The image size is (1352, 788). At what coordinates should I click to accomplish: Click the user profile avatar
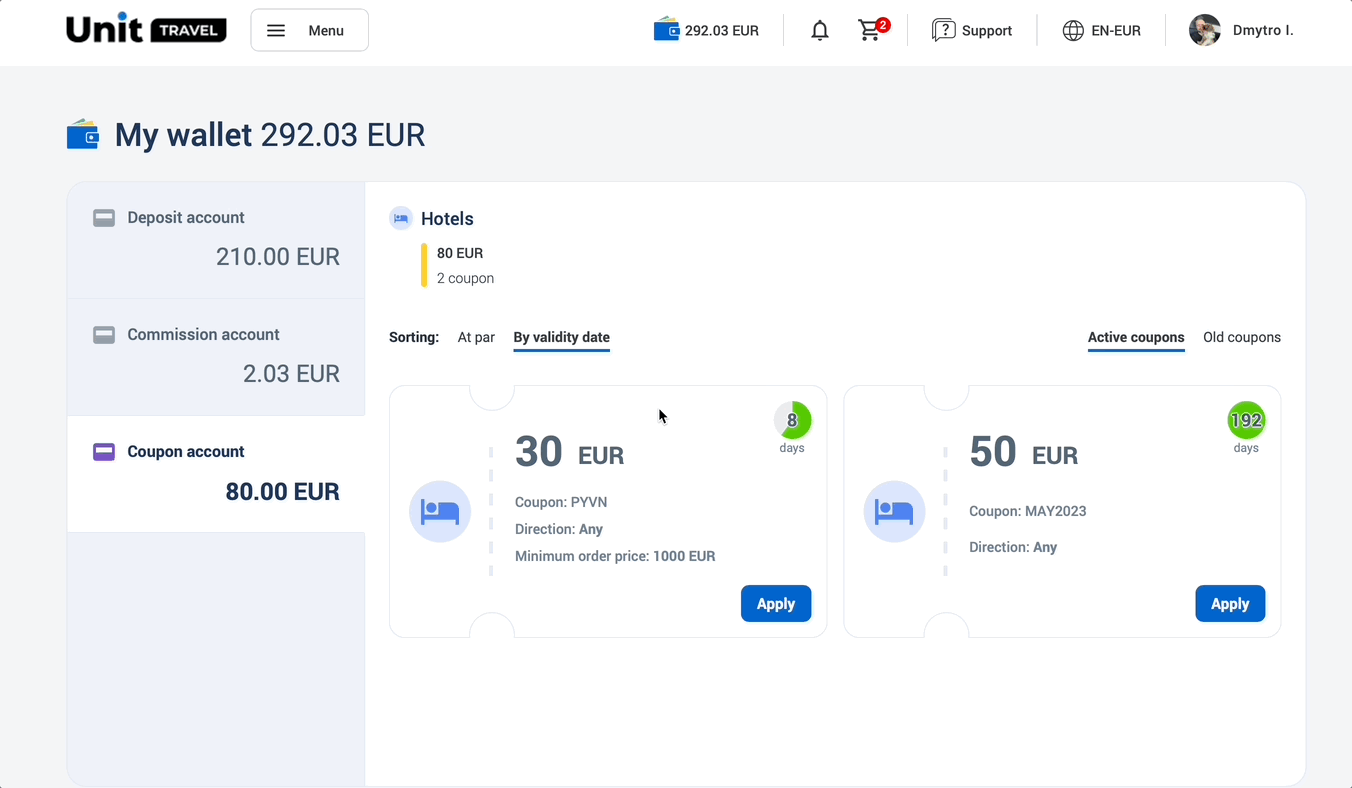[x=1205, y=30]
